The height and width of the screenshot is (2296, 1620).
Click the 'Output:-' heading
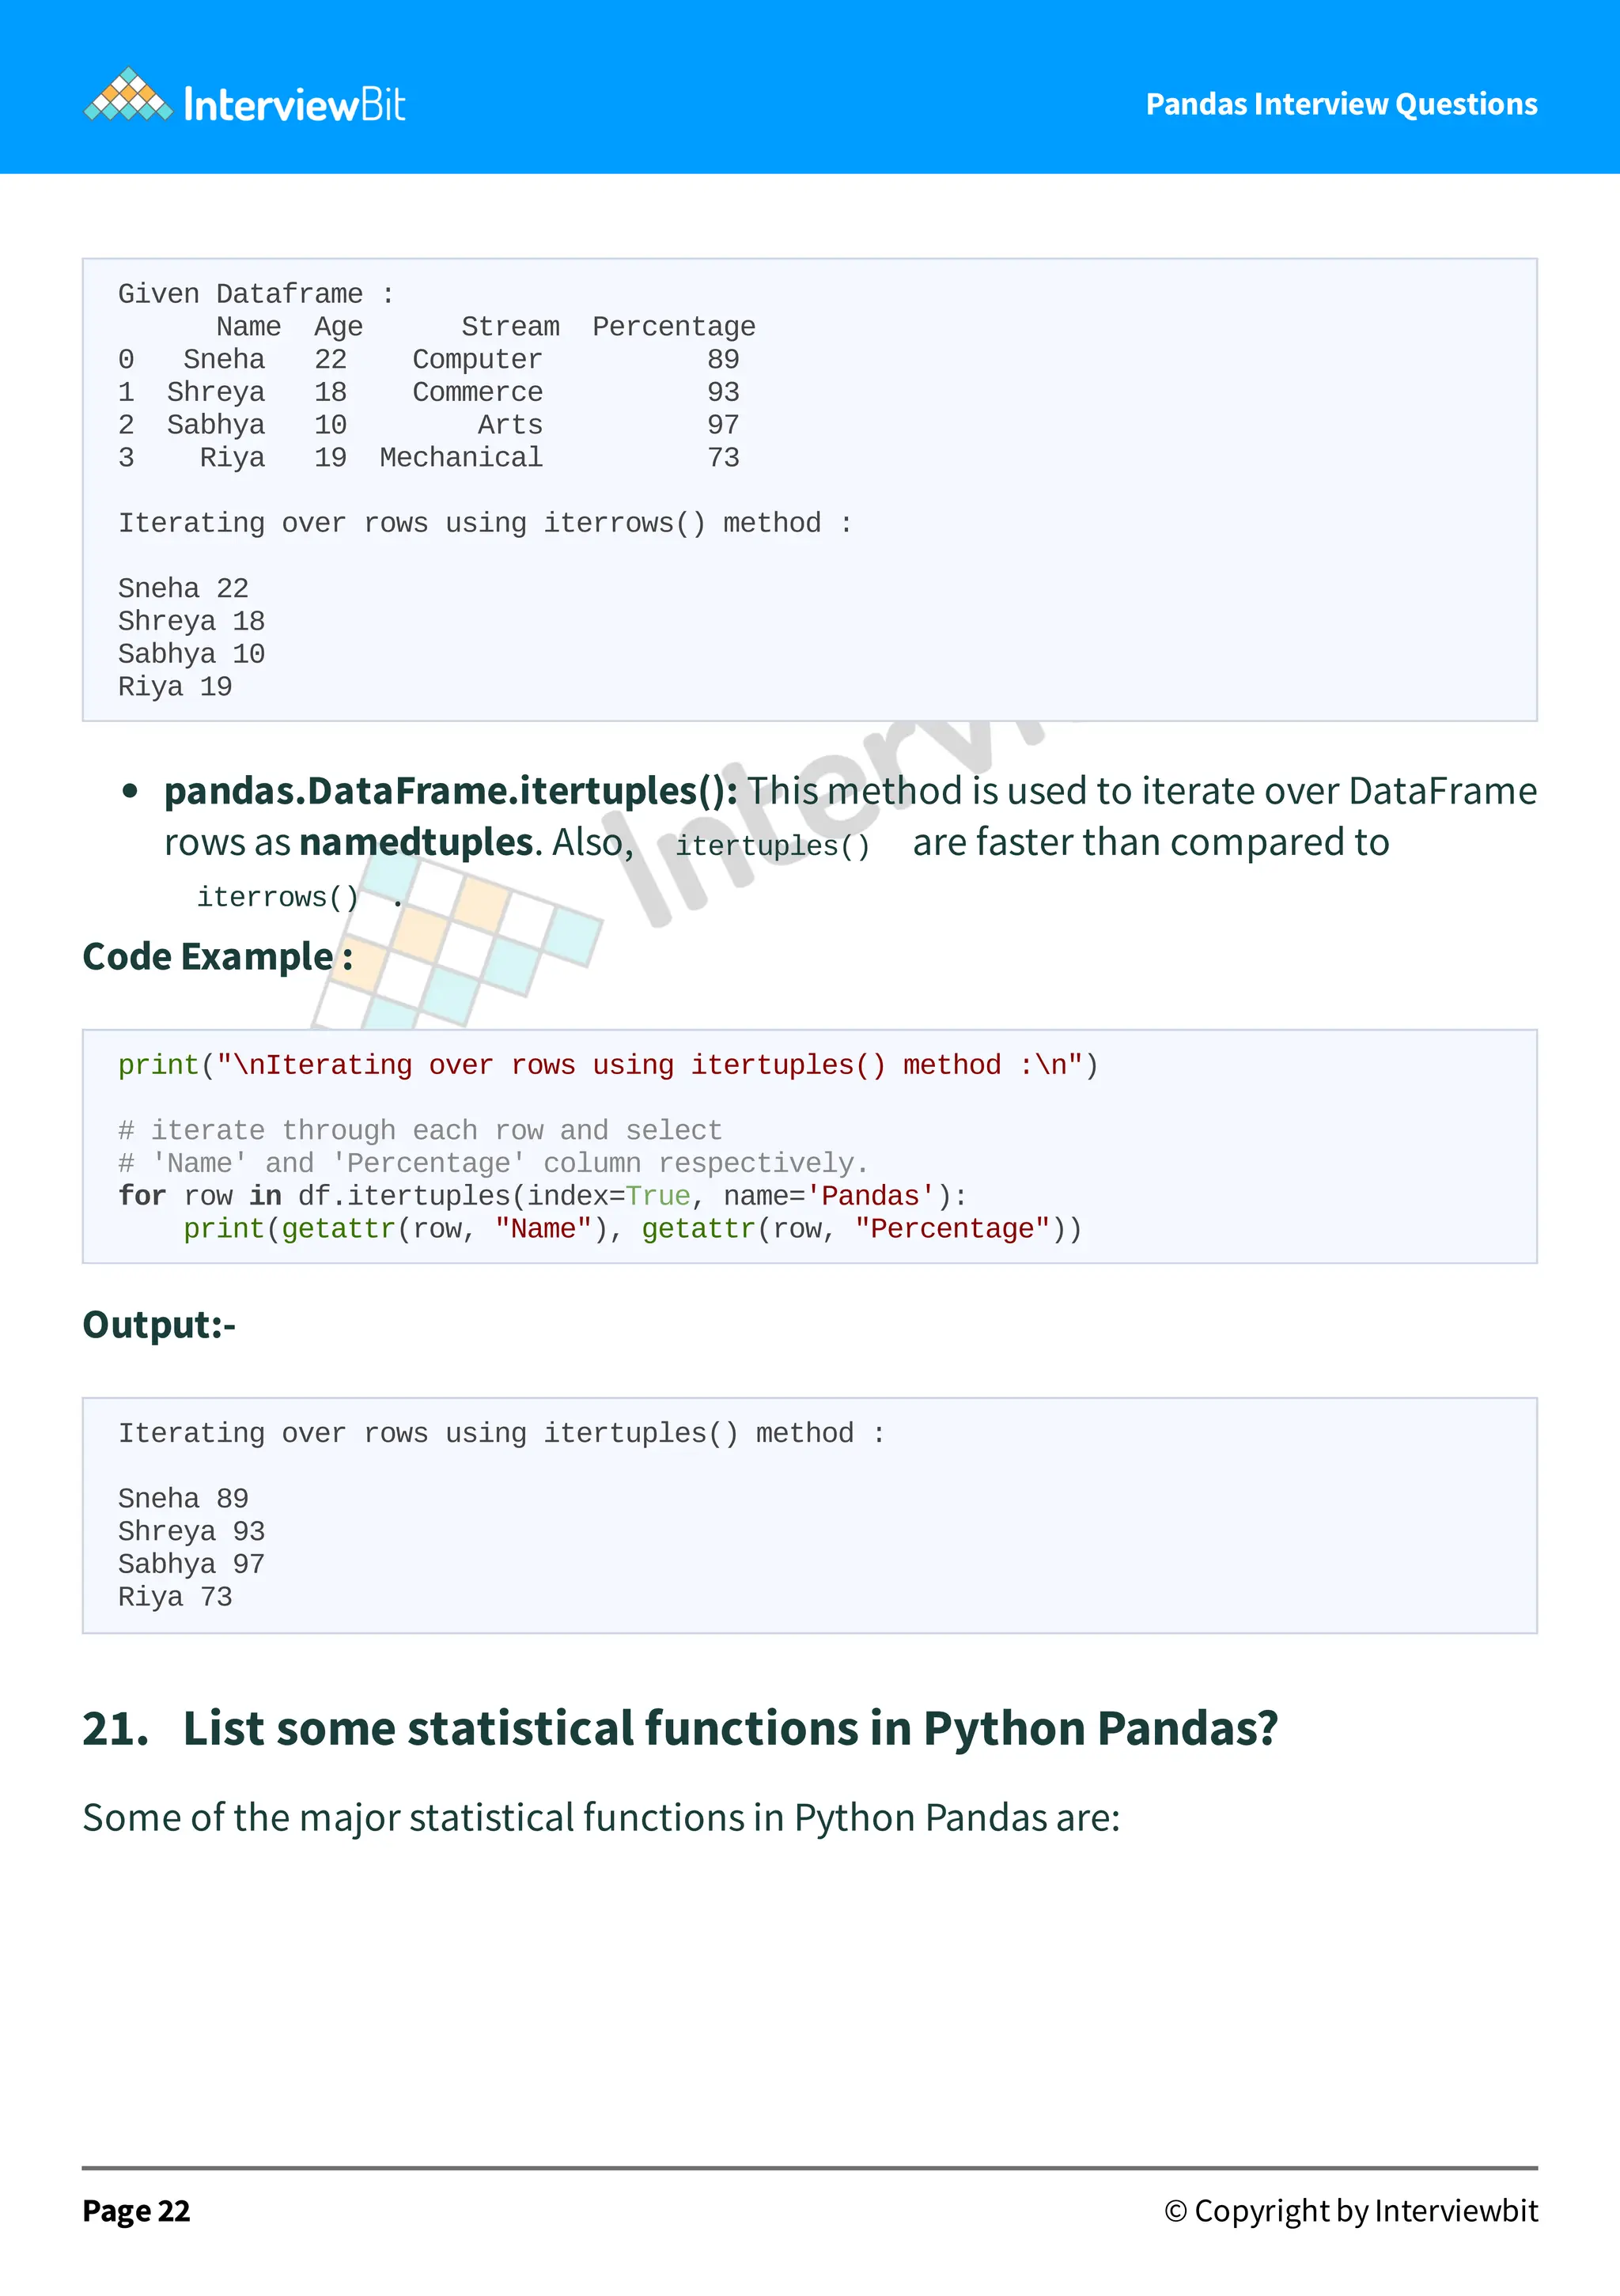pos(159,1325)
